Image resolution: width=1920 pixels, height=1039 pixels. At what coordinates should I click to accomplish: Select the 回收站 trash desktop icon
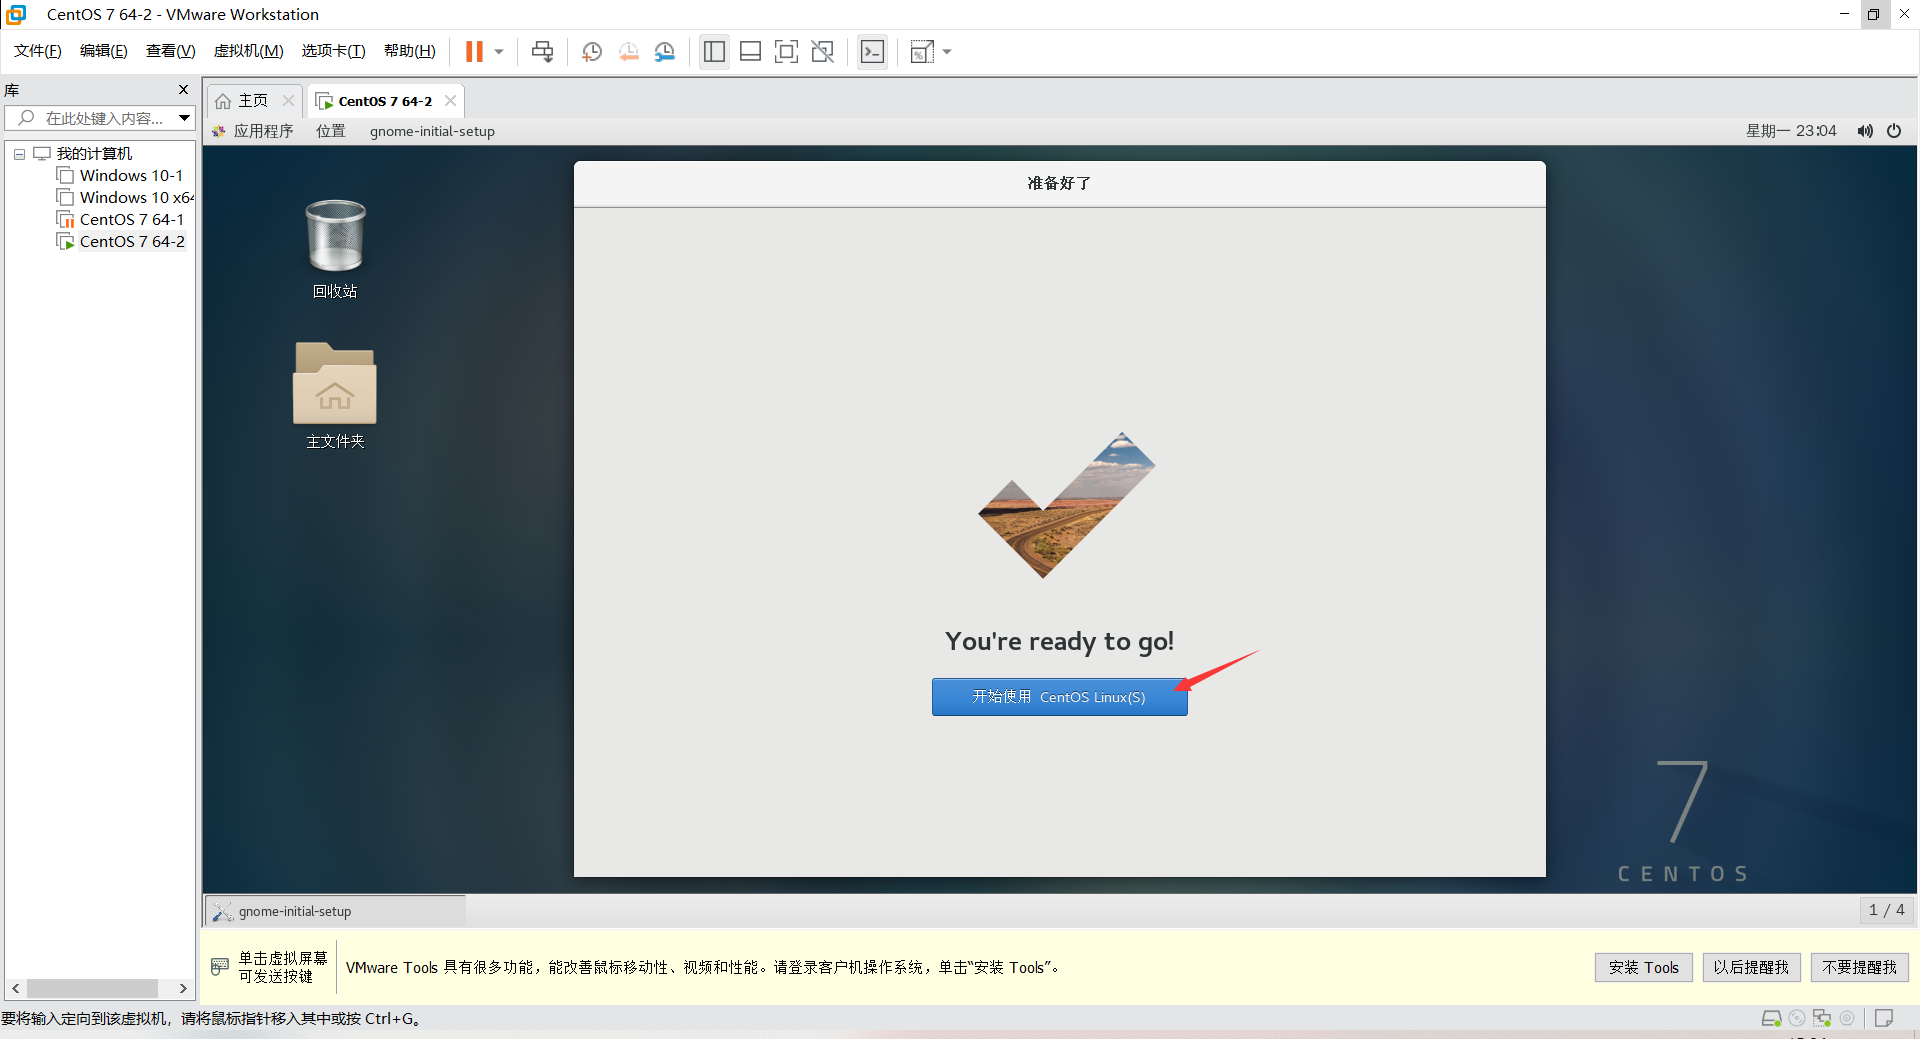tap(335, 249)
